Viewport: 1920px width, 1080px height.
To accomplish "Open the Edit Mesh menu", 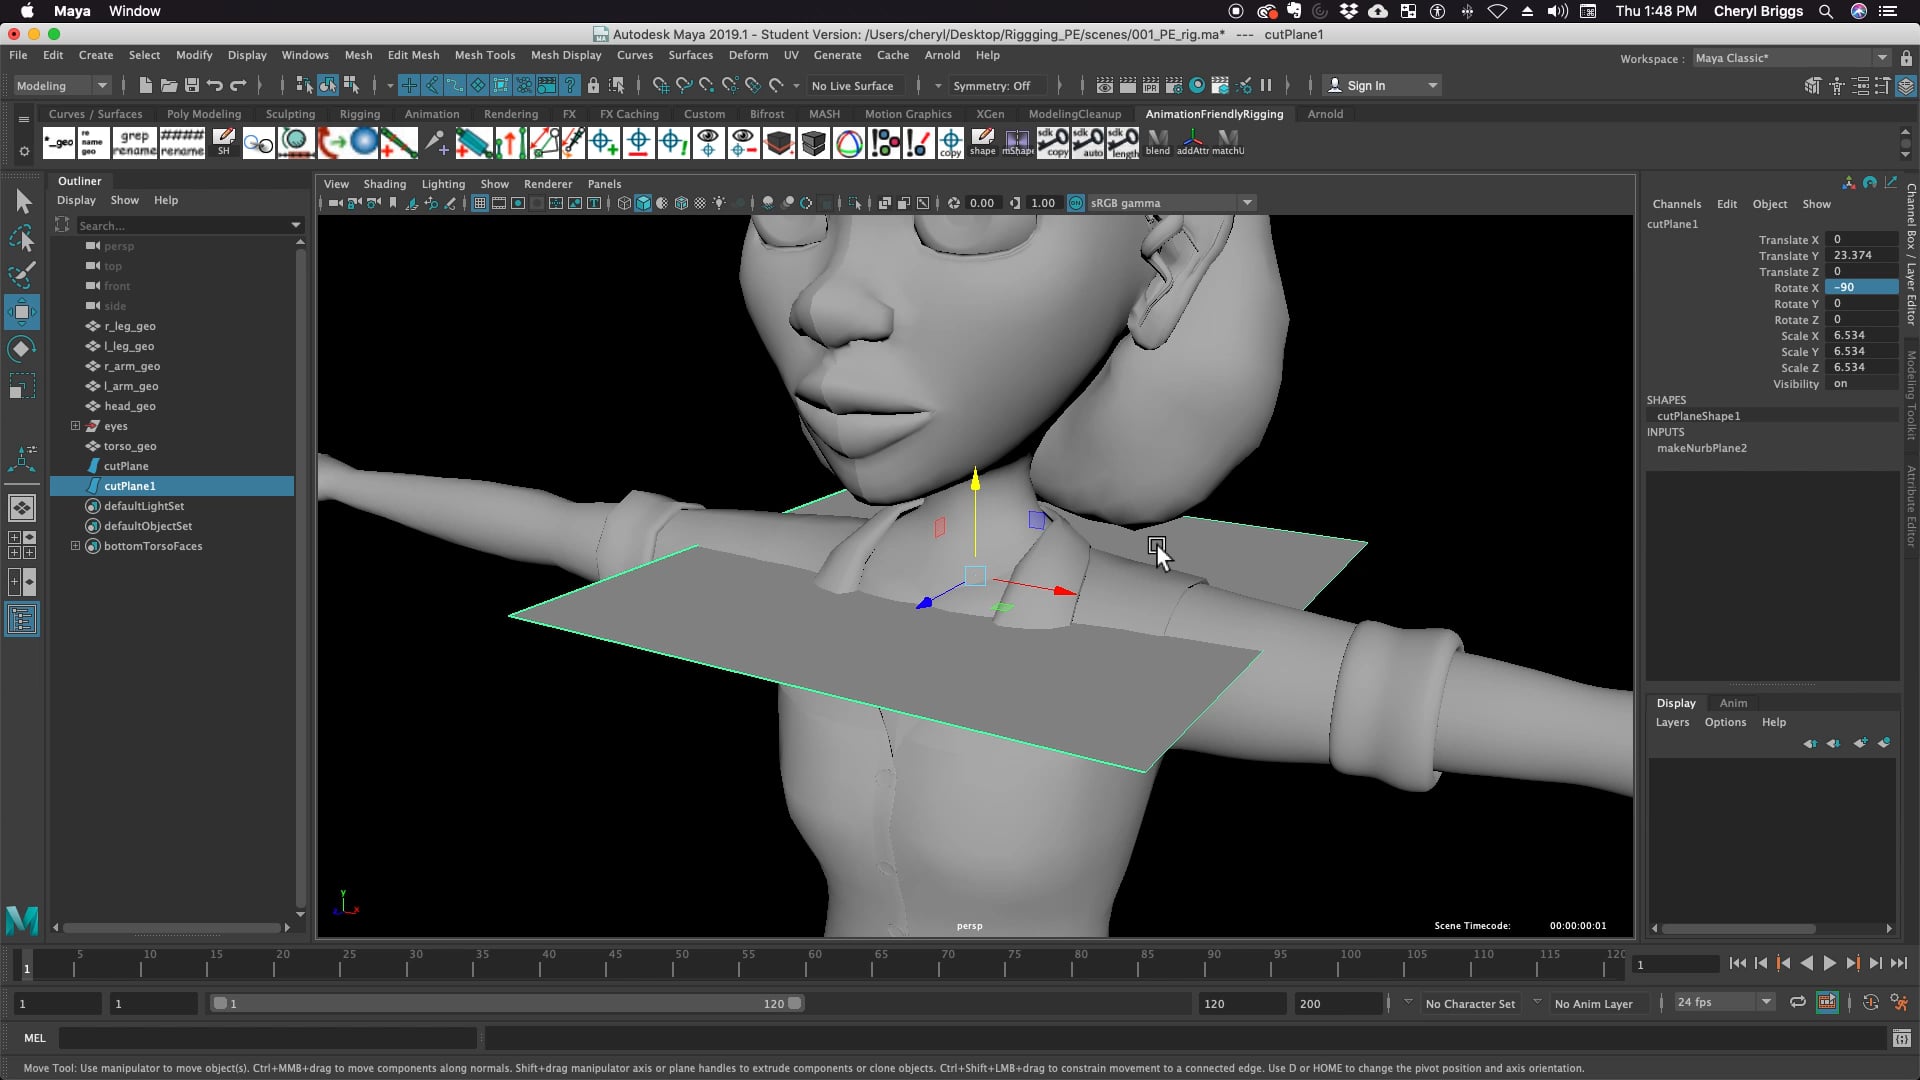I will click(413, 55).
